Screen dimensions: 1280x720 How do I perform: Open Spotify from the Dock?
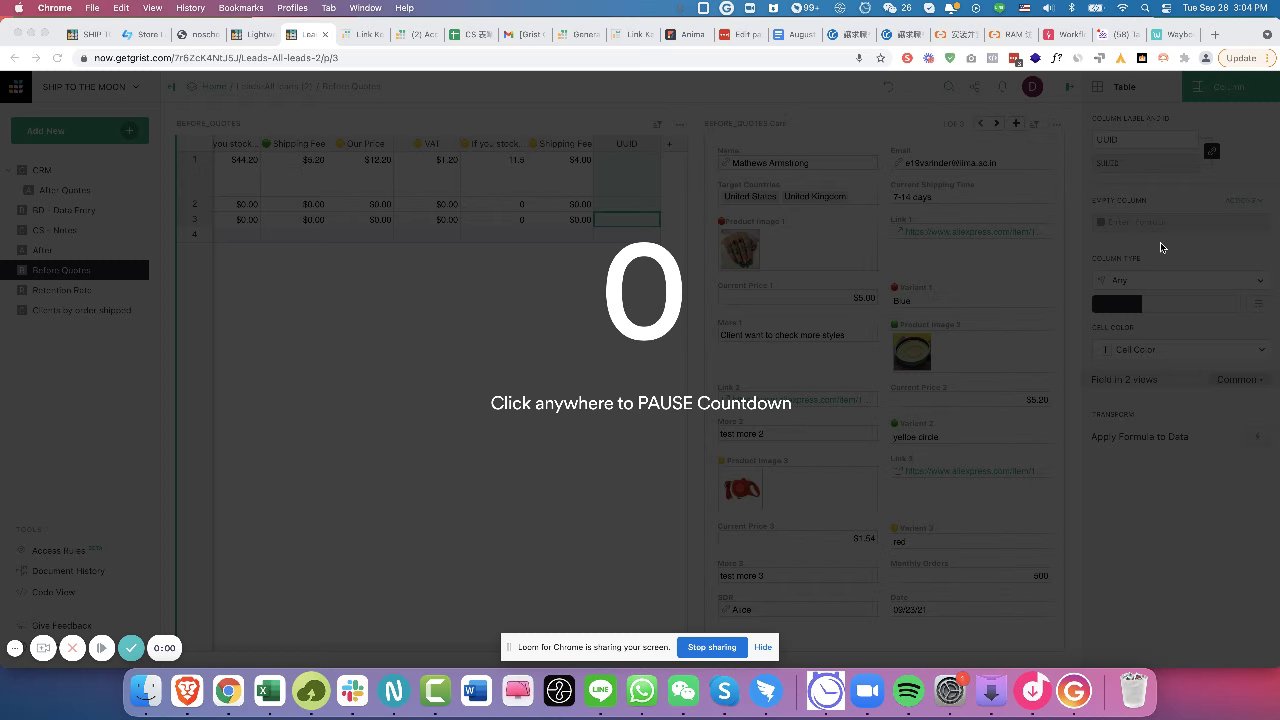(x=908, y=691)
